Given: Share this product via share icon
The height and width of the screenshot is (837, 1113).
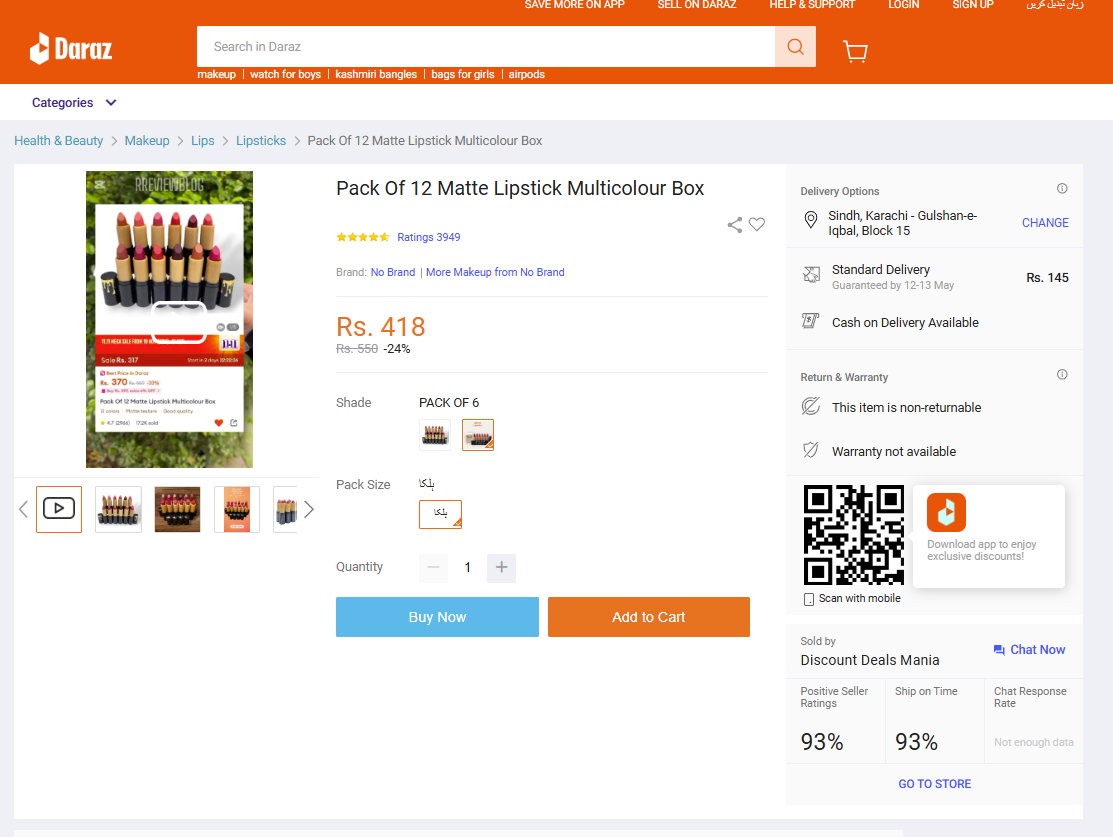Looking at the screenshot, I should (735, 225).
